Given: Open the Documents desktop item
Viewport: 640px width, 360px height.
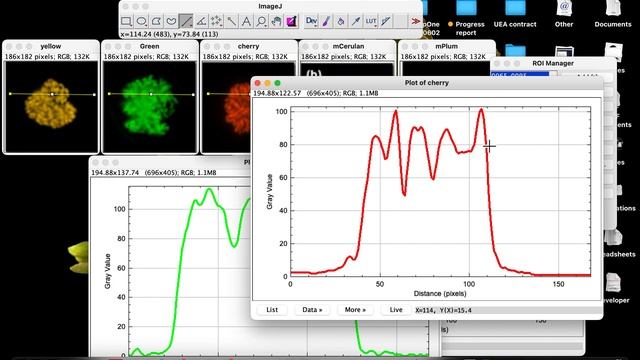Looking at the screenshot, I should [x=613, y=14].
